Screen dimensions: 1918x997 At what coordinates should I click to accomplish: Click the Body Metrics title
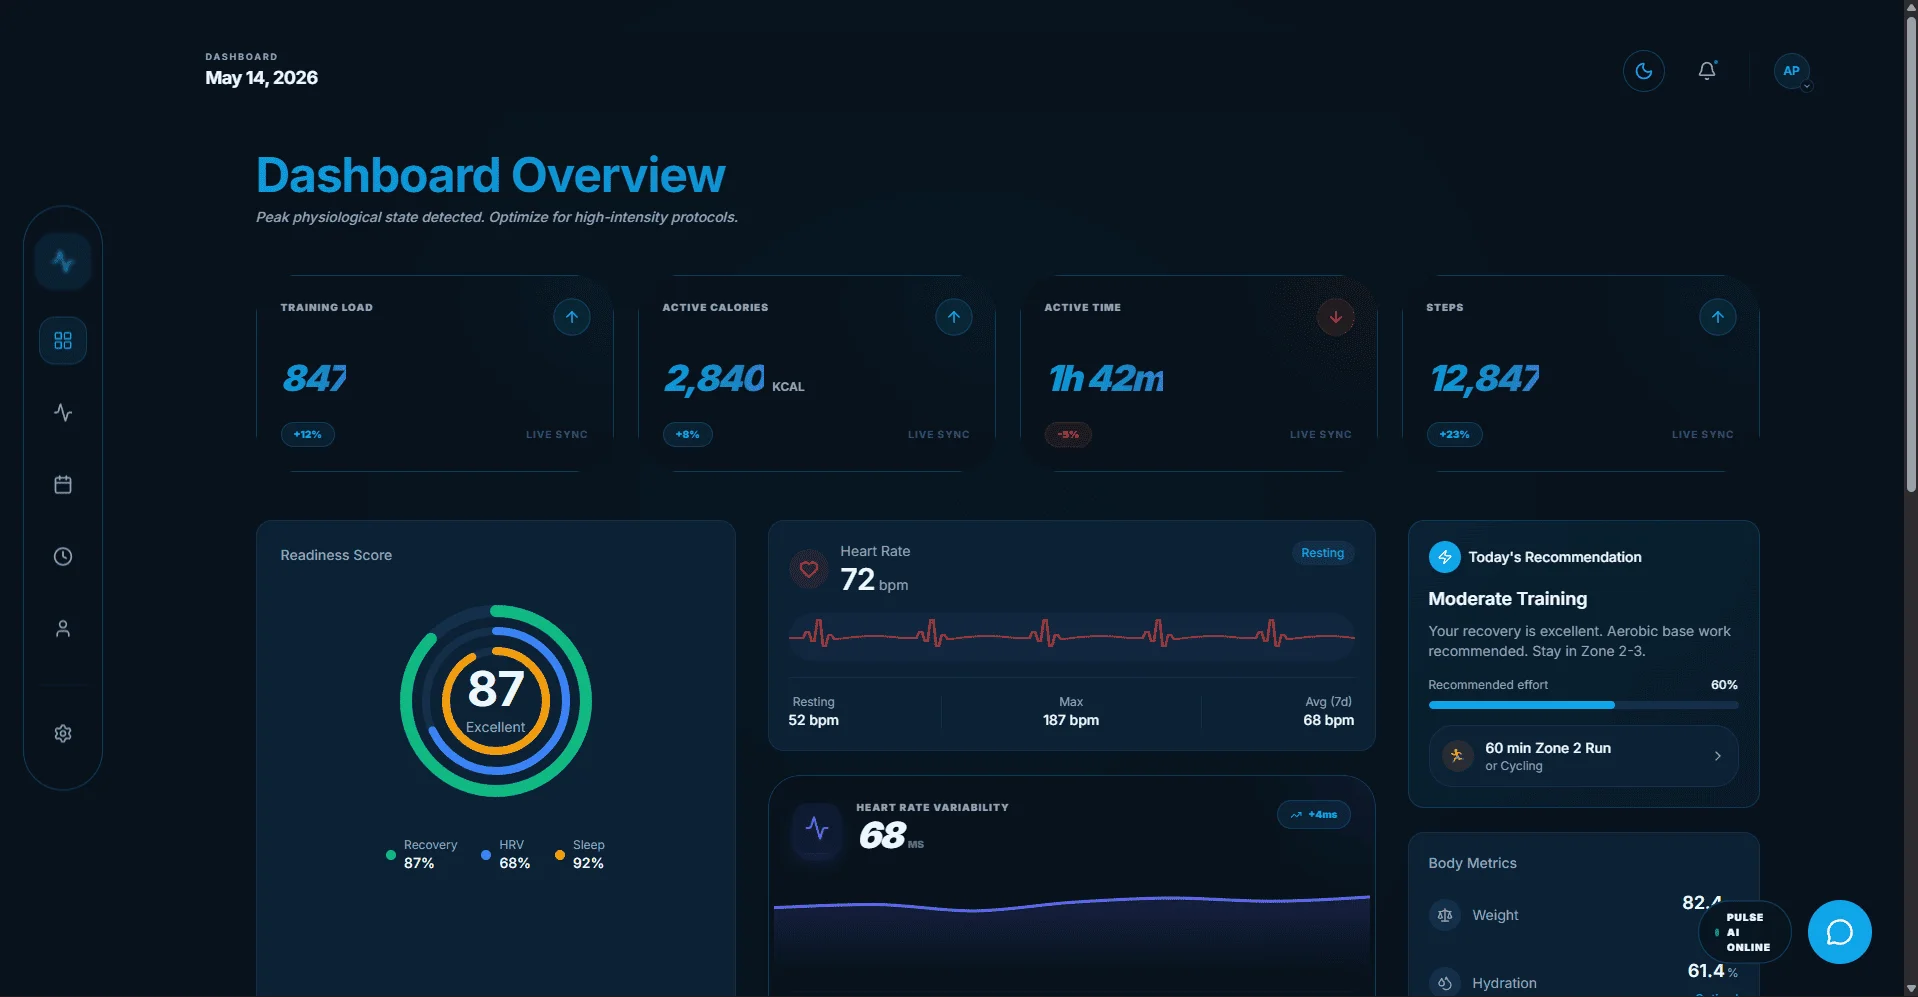1472,863
